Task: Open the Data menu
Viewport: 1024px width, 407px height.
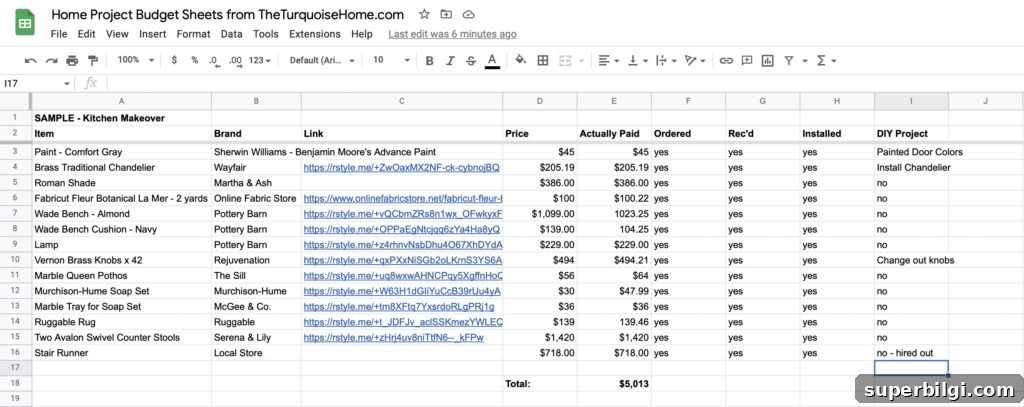Action: (231, 34)
